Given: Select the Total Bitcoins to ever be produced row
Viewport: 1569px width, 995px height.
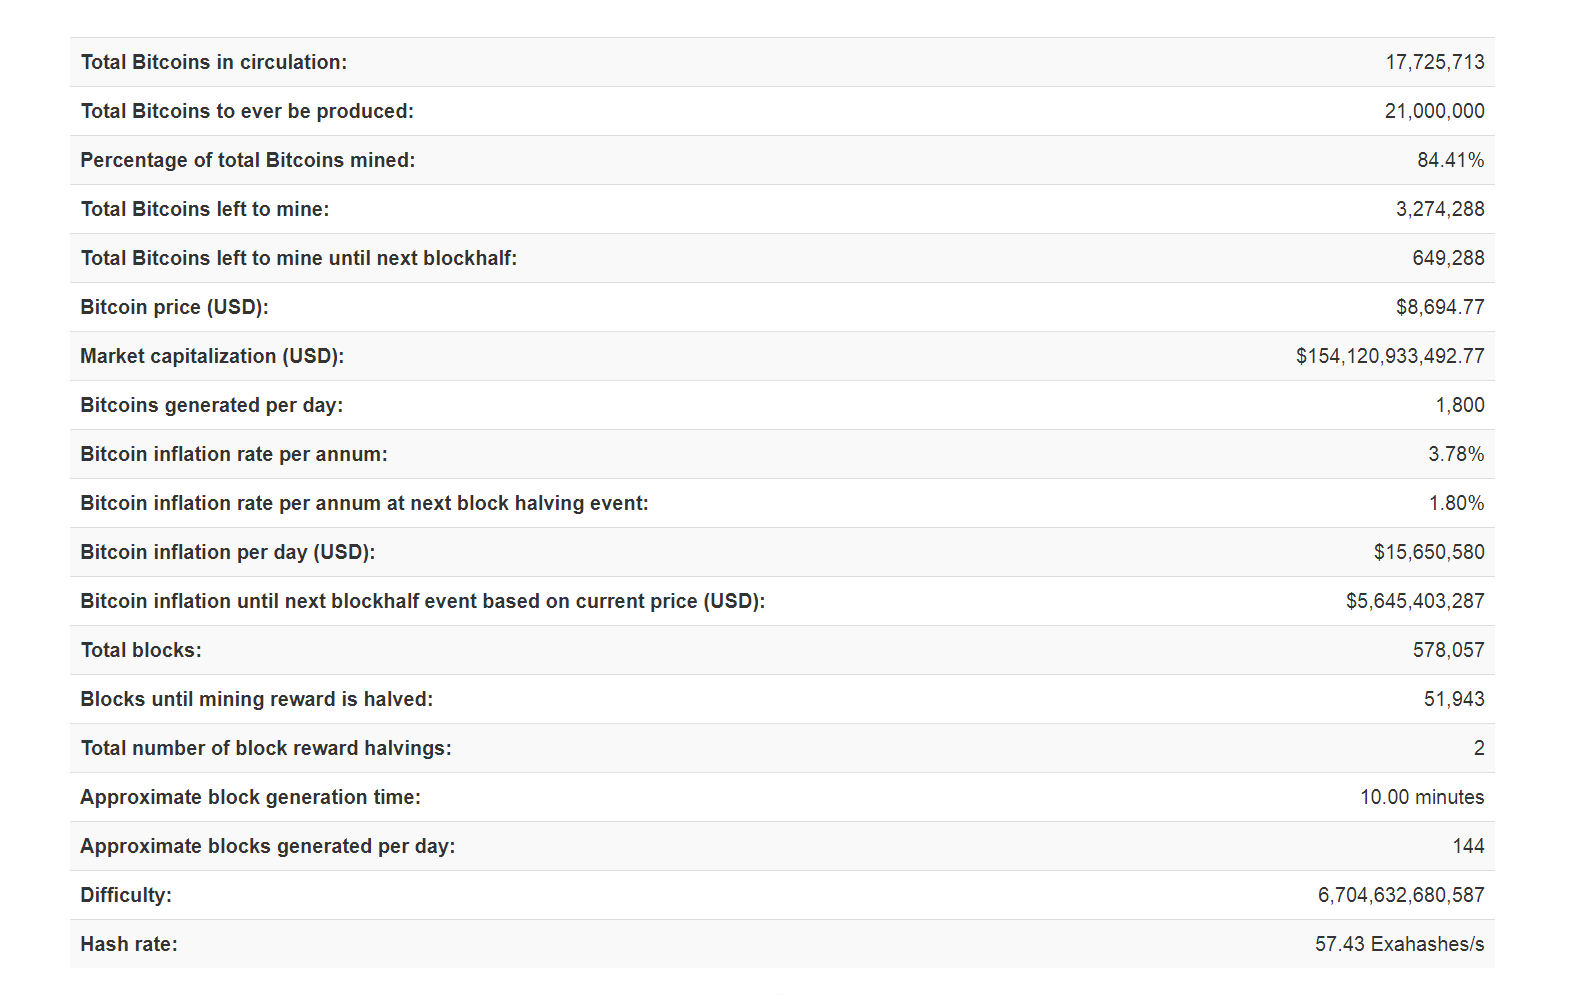Looking at the screenshot, I should (247, 111).
